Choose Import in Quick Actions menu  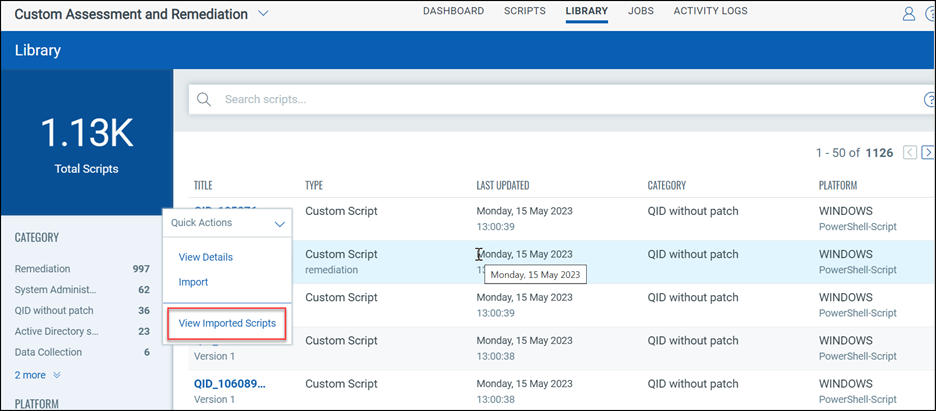(x=193, y=282)
